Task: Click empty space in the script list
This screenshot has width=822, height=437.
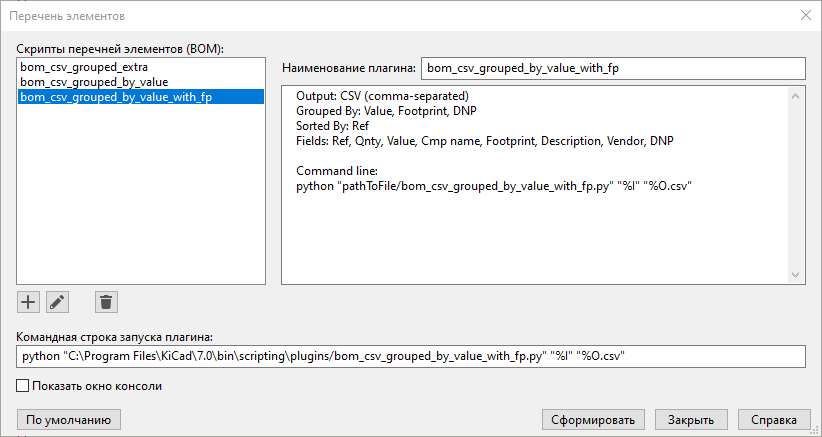Action: [x=140, y=200]
